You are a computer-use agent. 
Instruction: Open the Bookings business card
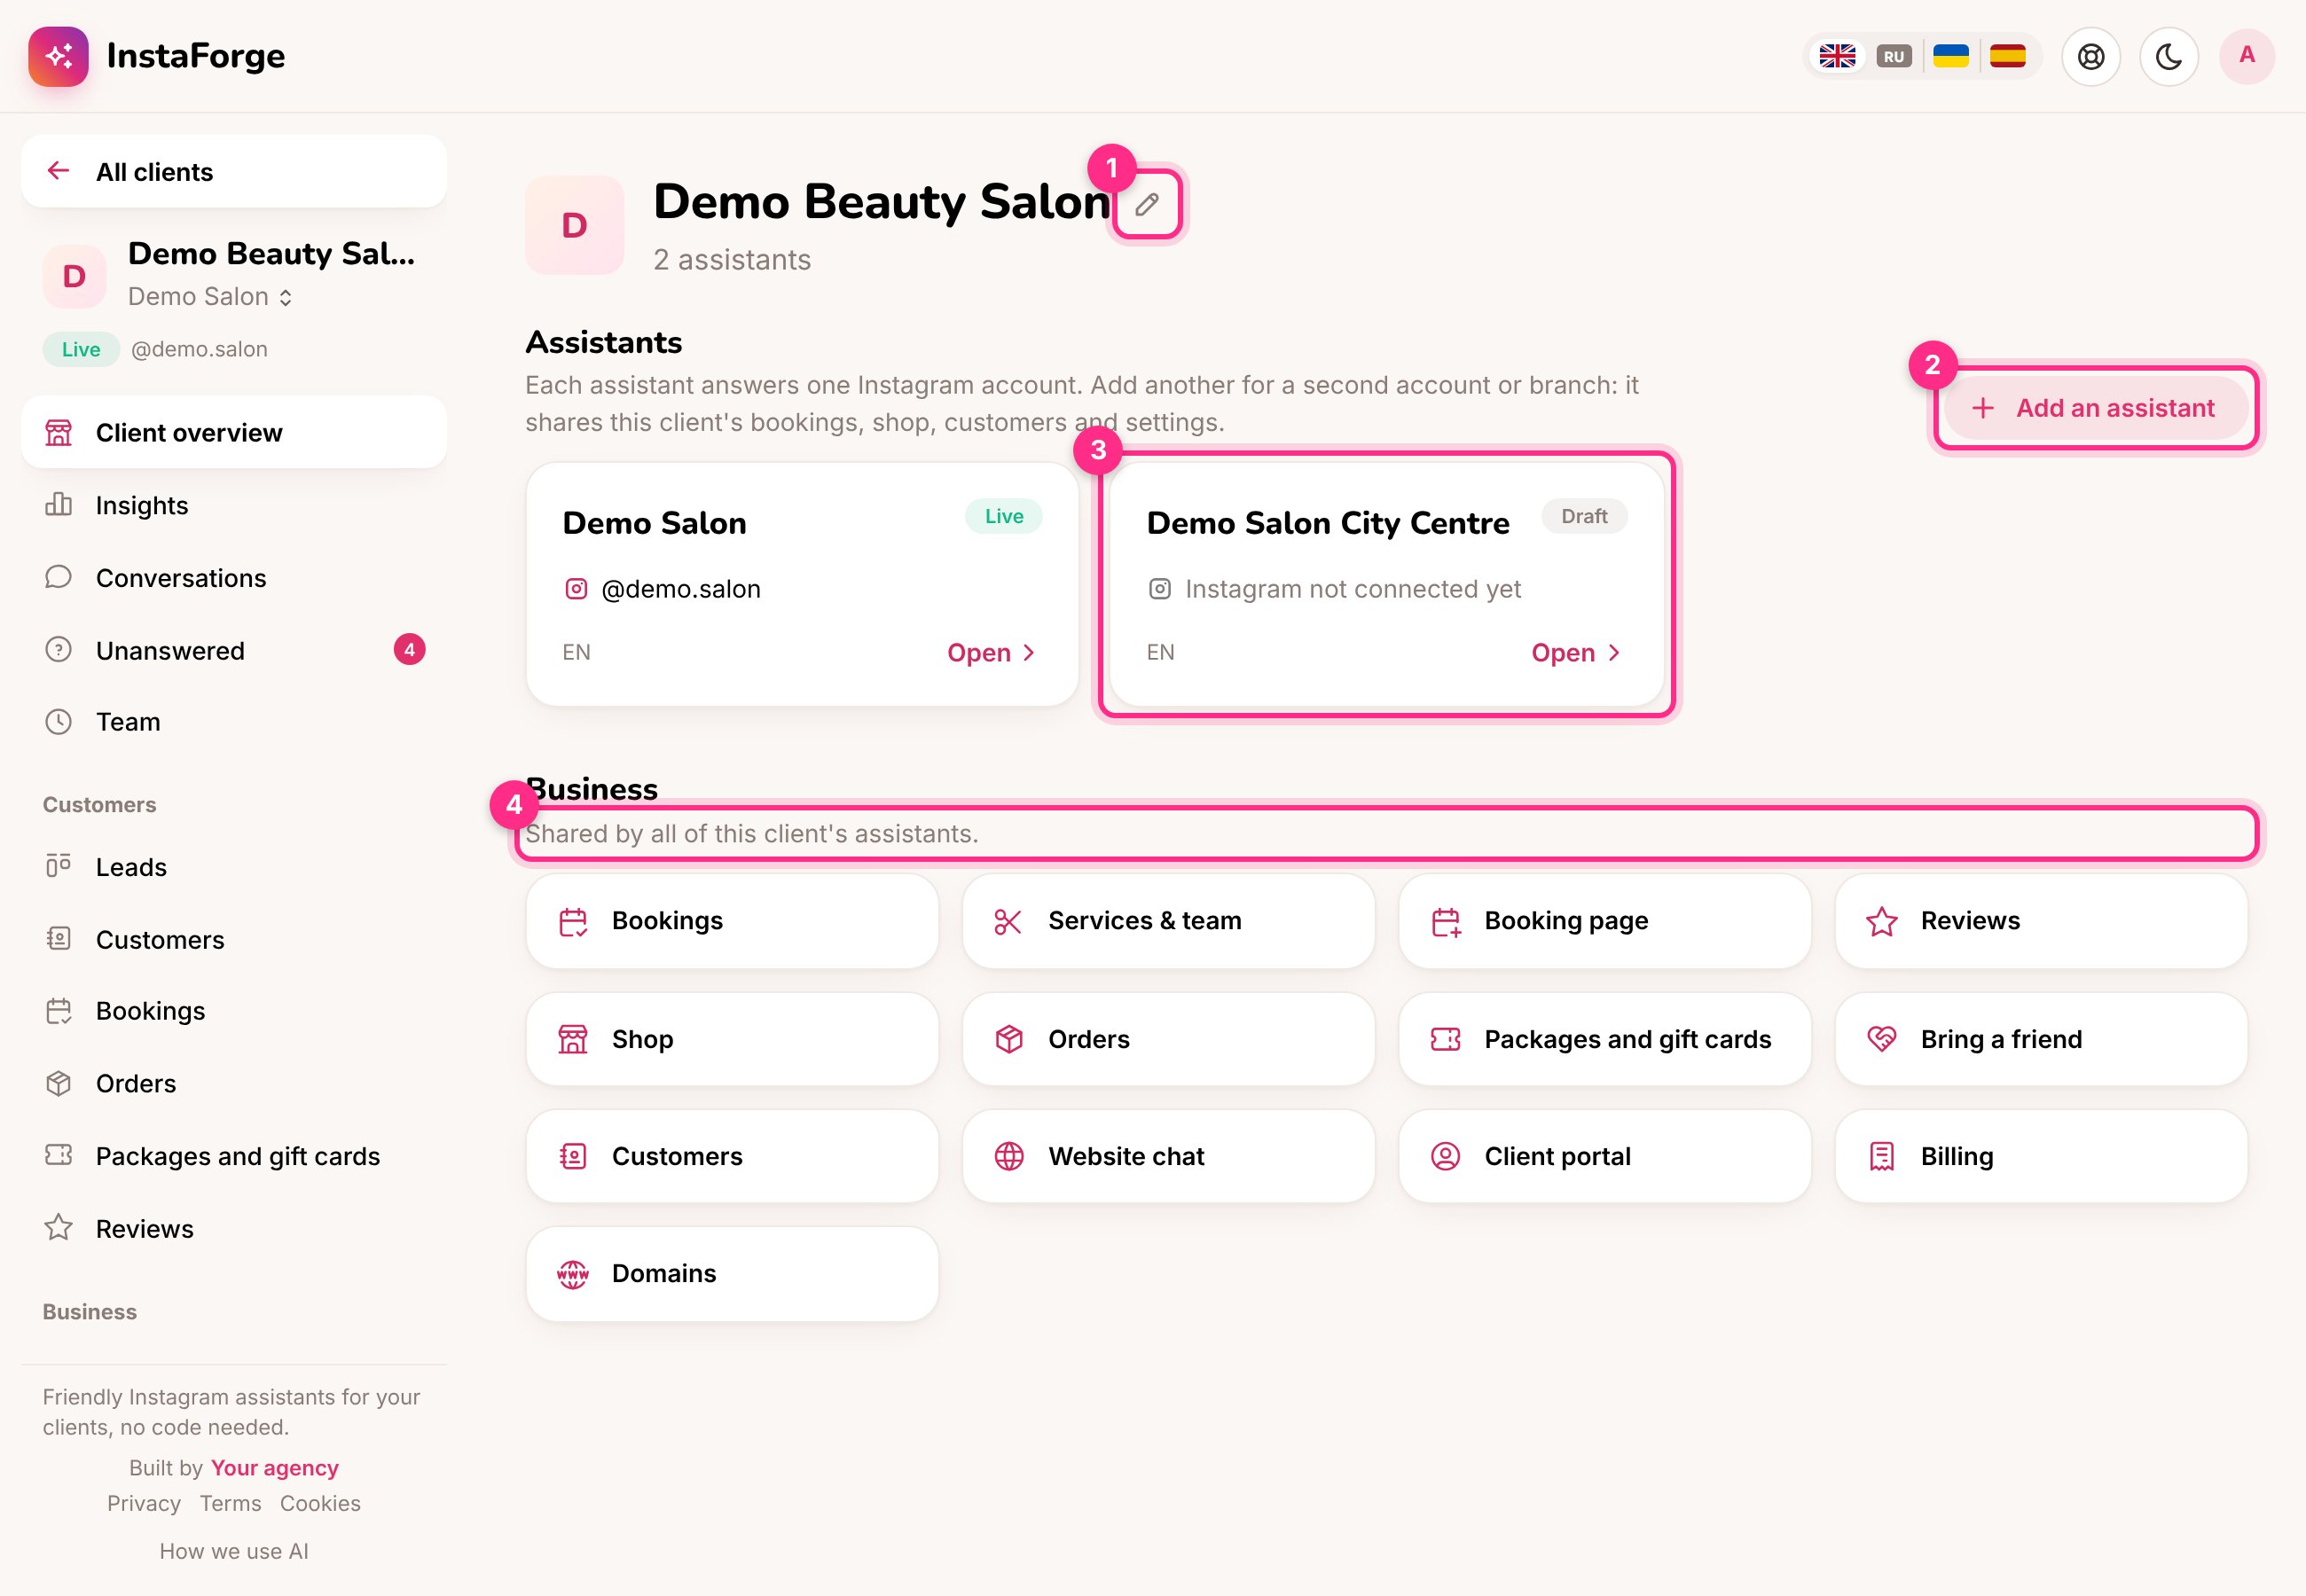[x=732, y=921]
